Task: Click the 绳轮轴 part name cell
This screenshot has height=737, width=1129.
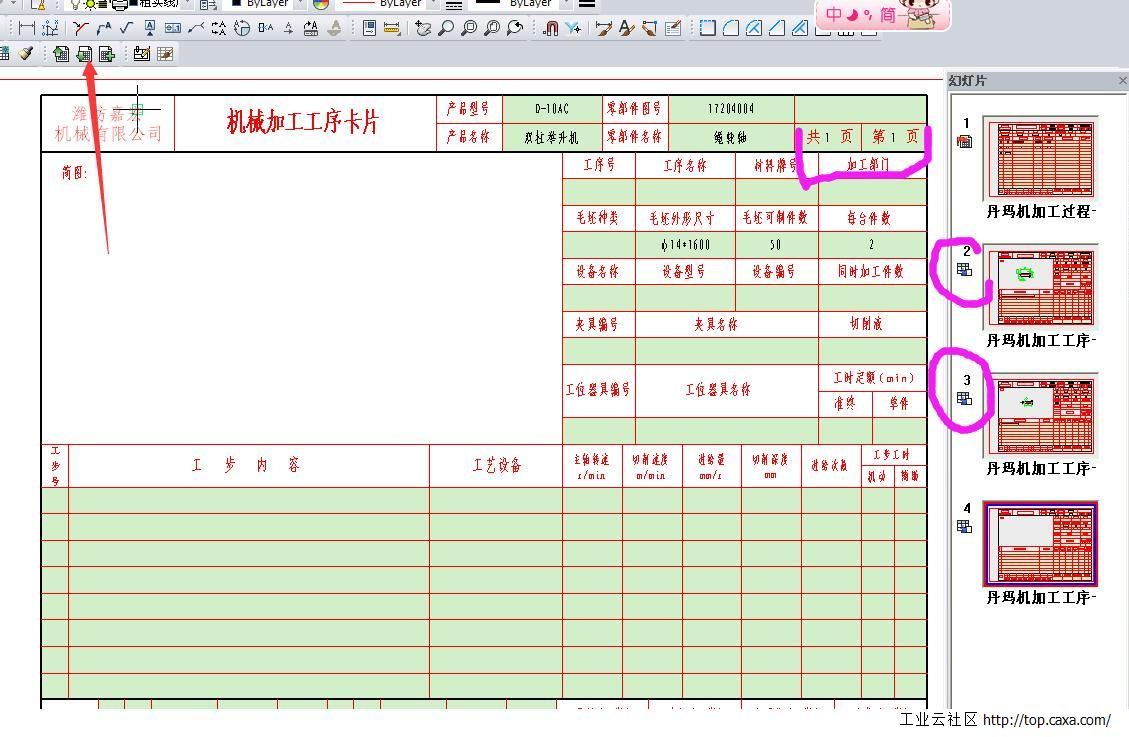Action: 731,137
